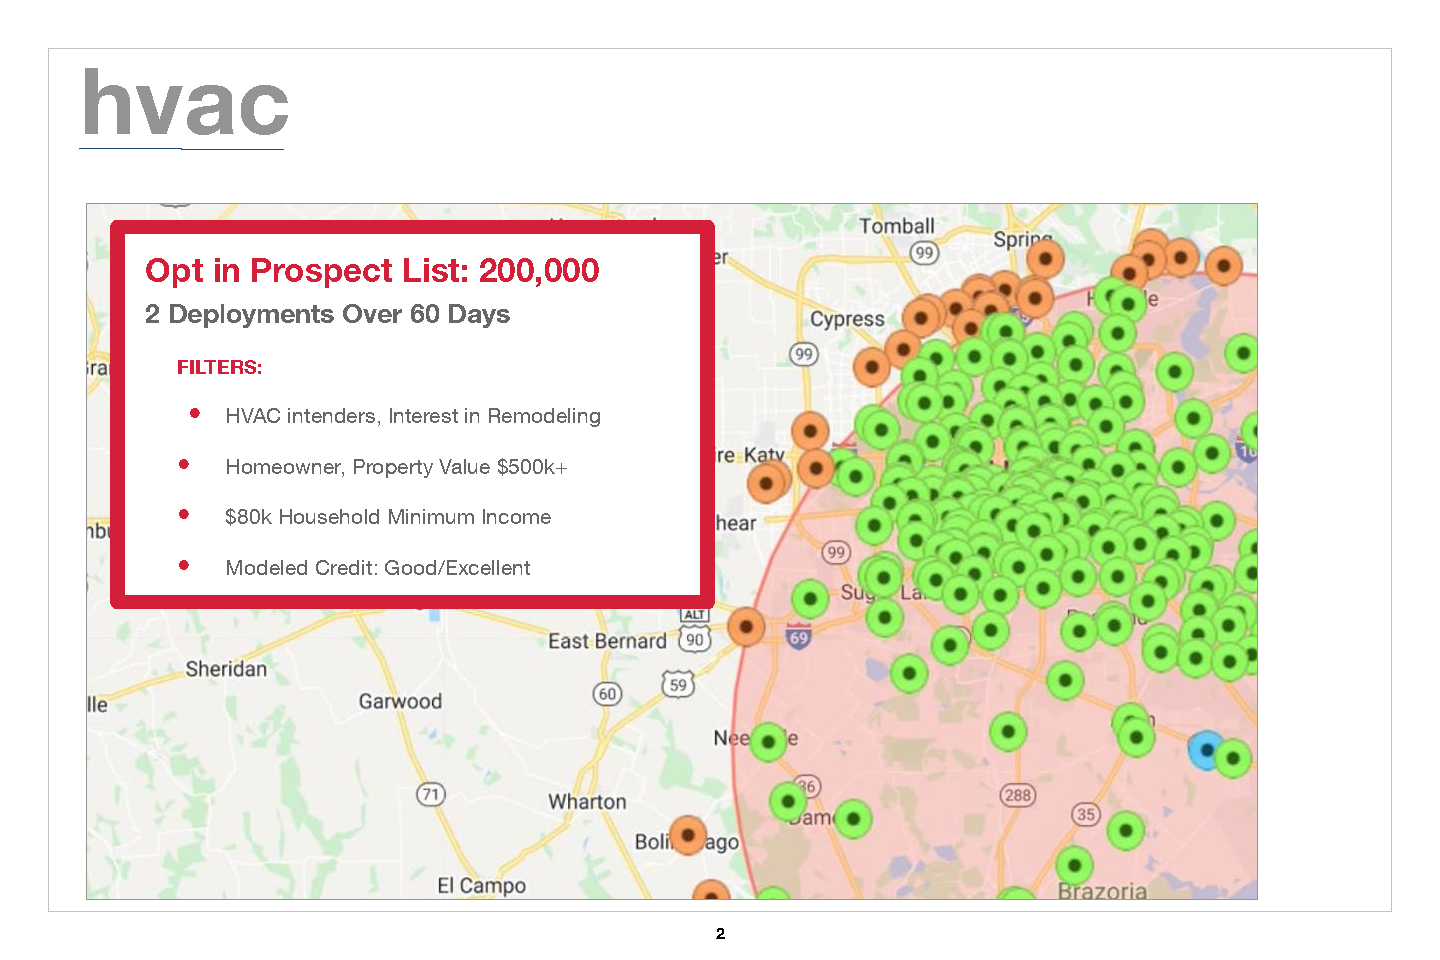
Task: Select the Cypress city label
Action: tap(847, 320)
